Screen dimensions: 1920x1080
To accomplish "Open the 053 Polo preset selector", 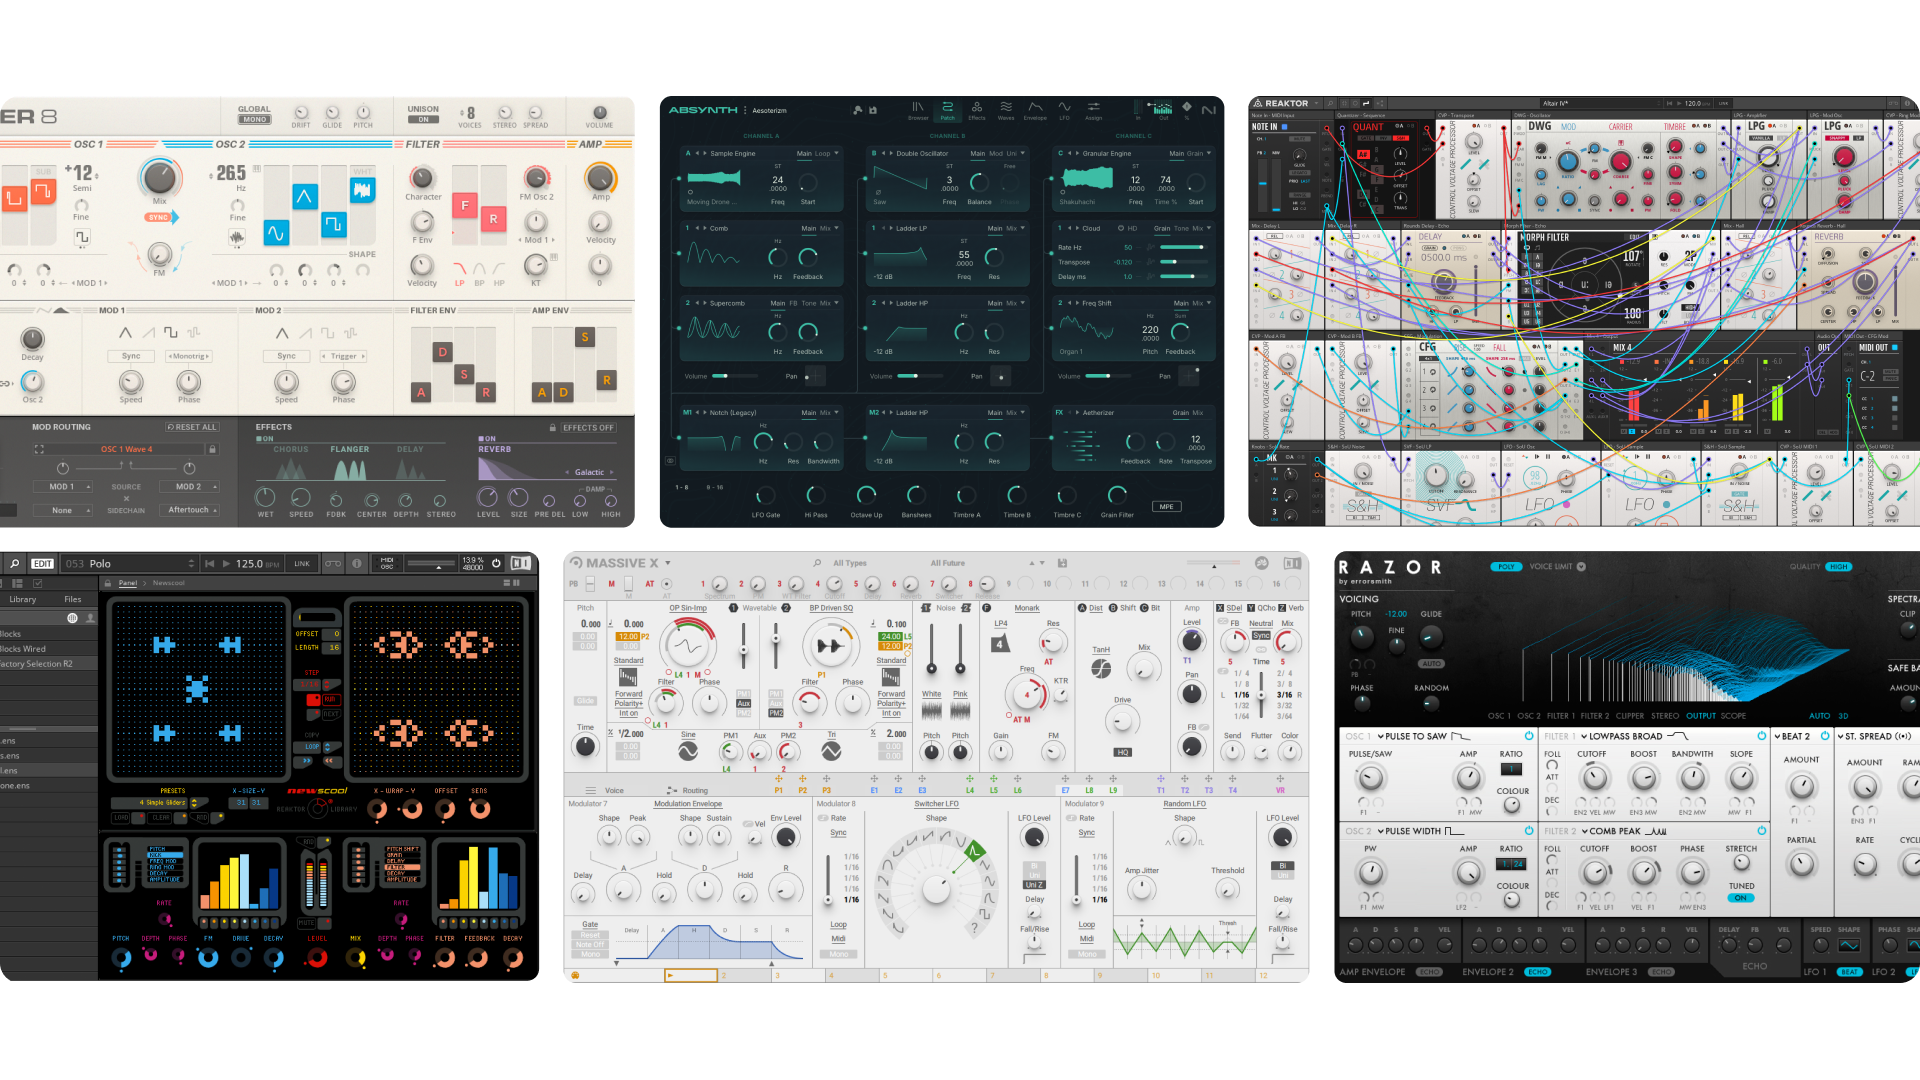I will tap(130, 564).
